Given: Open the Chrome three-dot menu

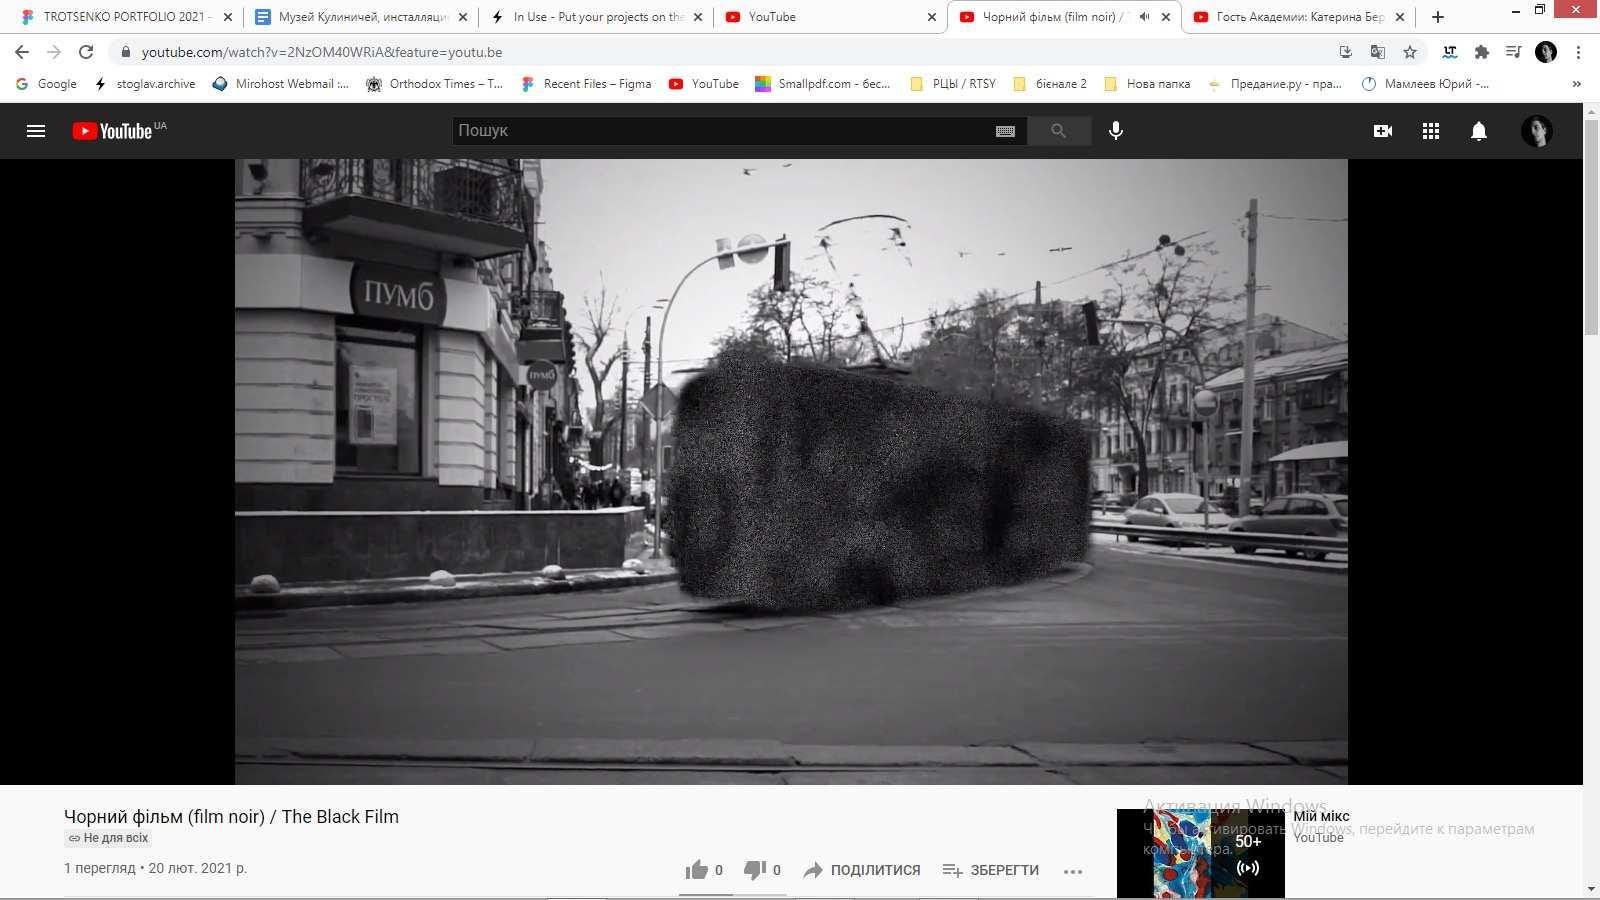Looking at the screenshot, I should pos(1578,52).
